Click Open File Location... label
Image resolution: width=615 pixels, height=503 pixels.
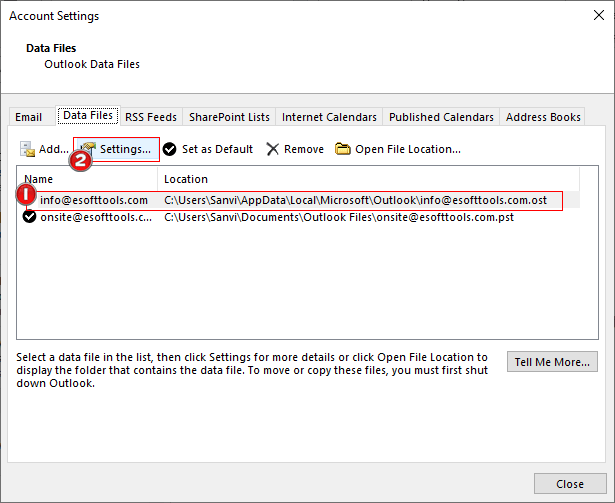tap(408, 149)
